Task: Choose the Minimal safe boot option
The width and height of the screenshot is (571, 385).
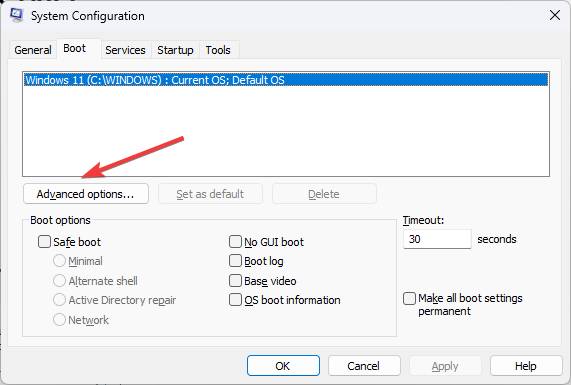Action: (x=59, y=261)
